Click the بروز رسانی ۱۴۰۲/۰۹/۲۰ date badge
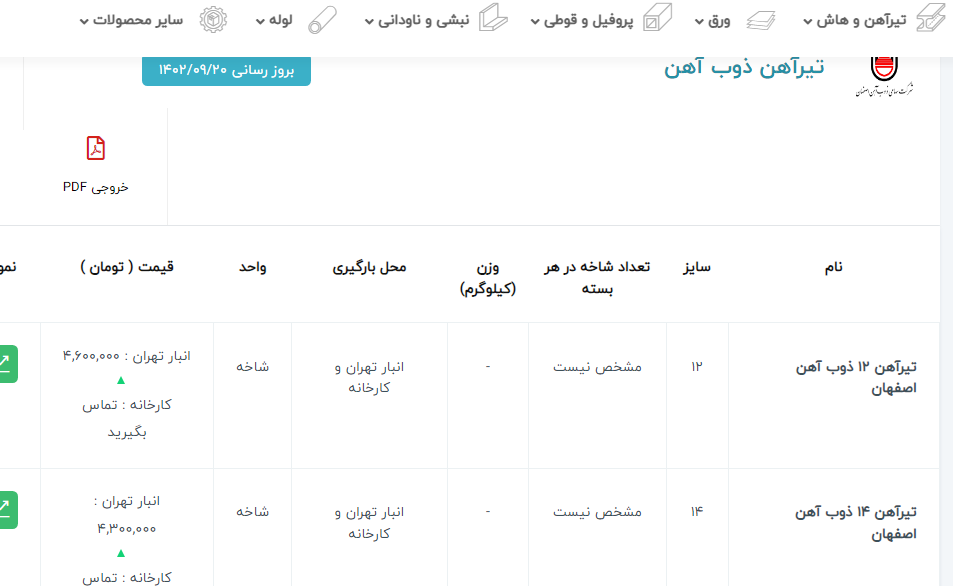Image resolution: width=953 pixels, height=586 pixels. pyautogui.click(x=226, y=70)
